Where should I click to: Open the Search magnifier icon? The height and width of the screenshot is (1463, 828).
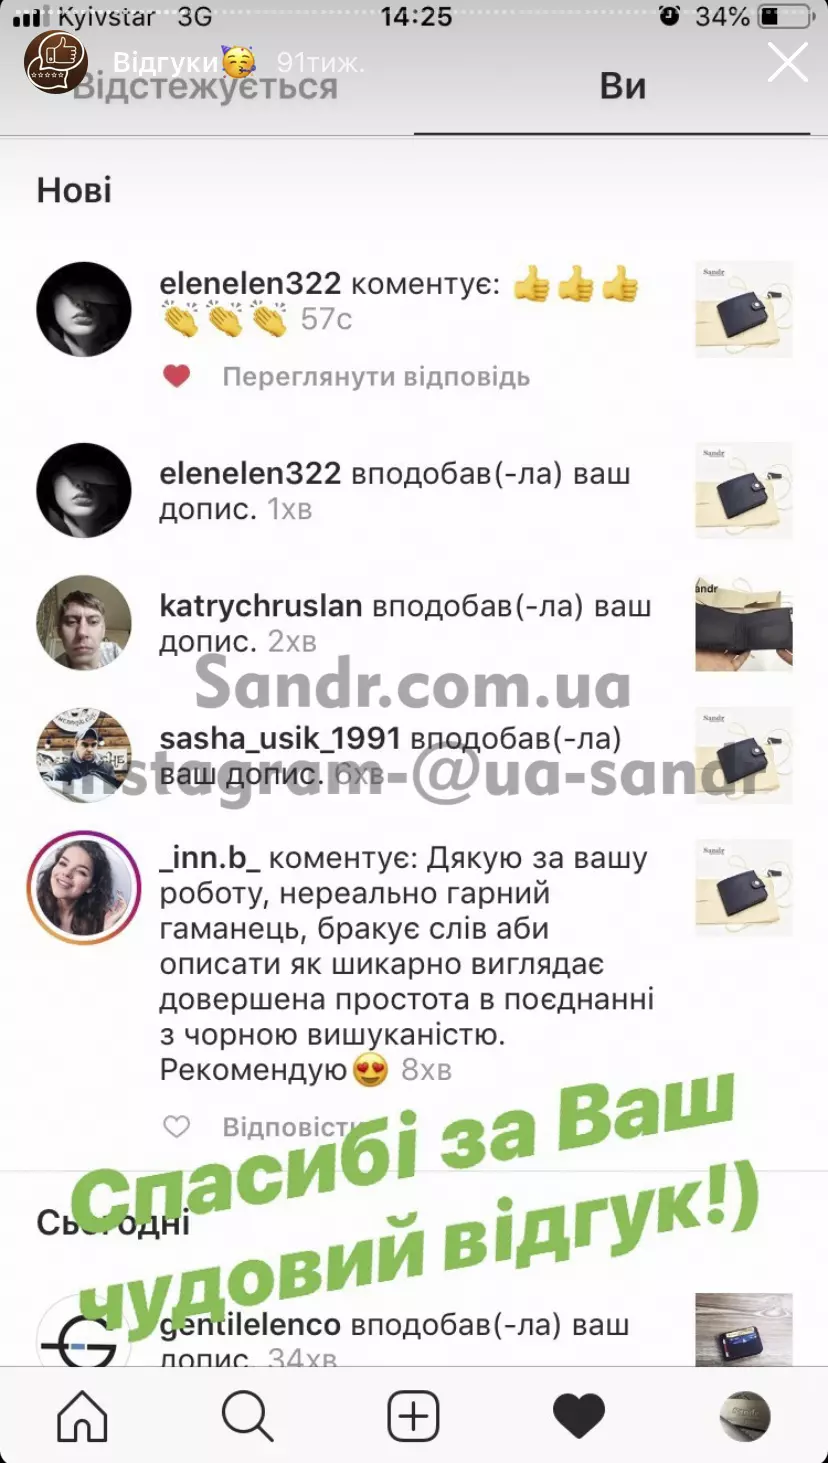pyautogui.click(x=247, y=1416)
